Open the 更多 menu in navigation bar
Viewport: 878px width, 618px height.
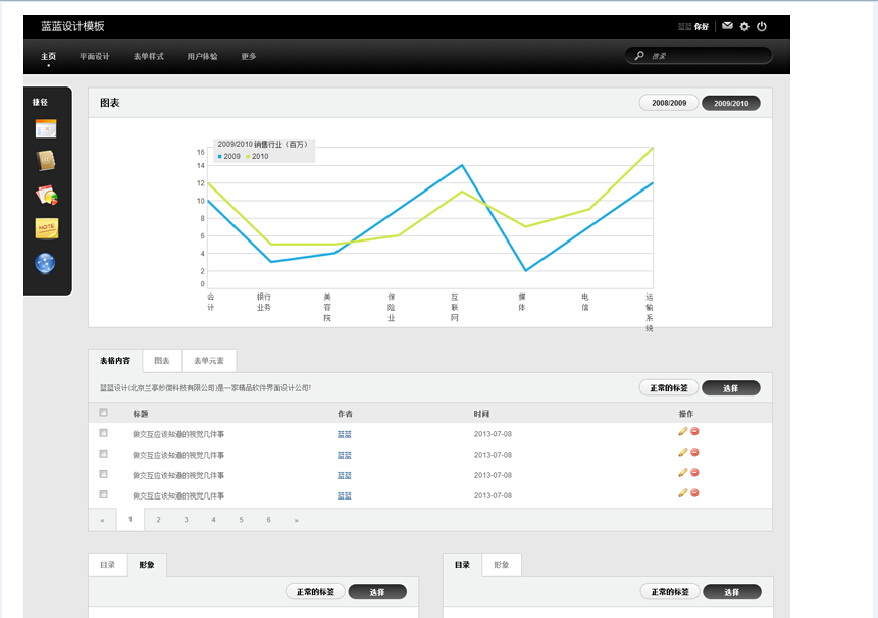coord(249,57)
